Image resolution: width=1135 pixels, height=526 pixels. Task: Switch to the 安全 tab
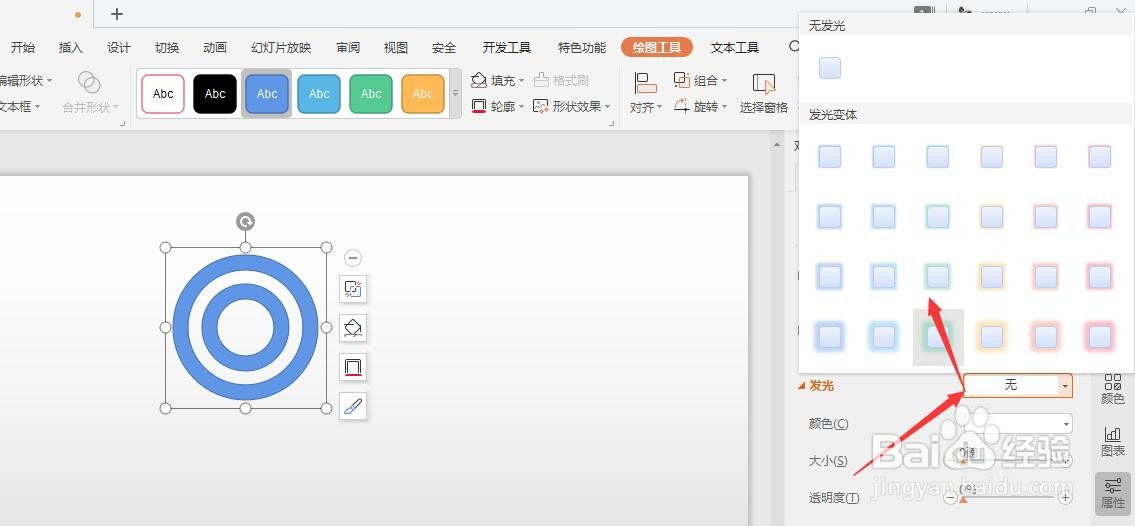444,48
